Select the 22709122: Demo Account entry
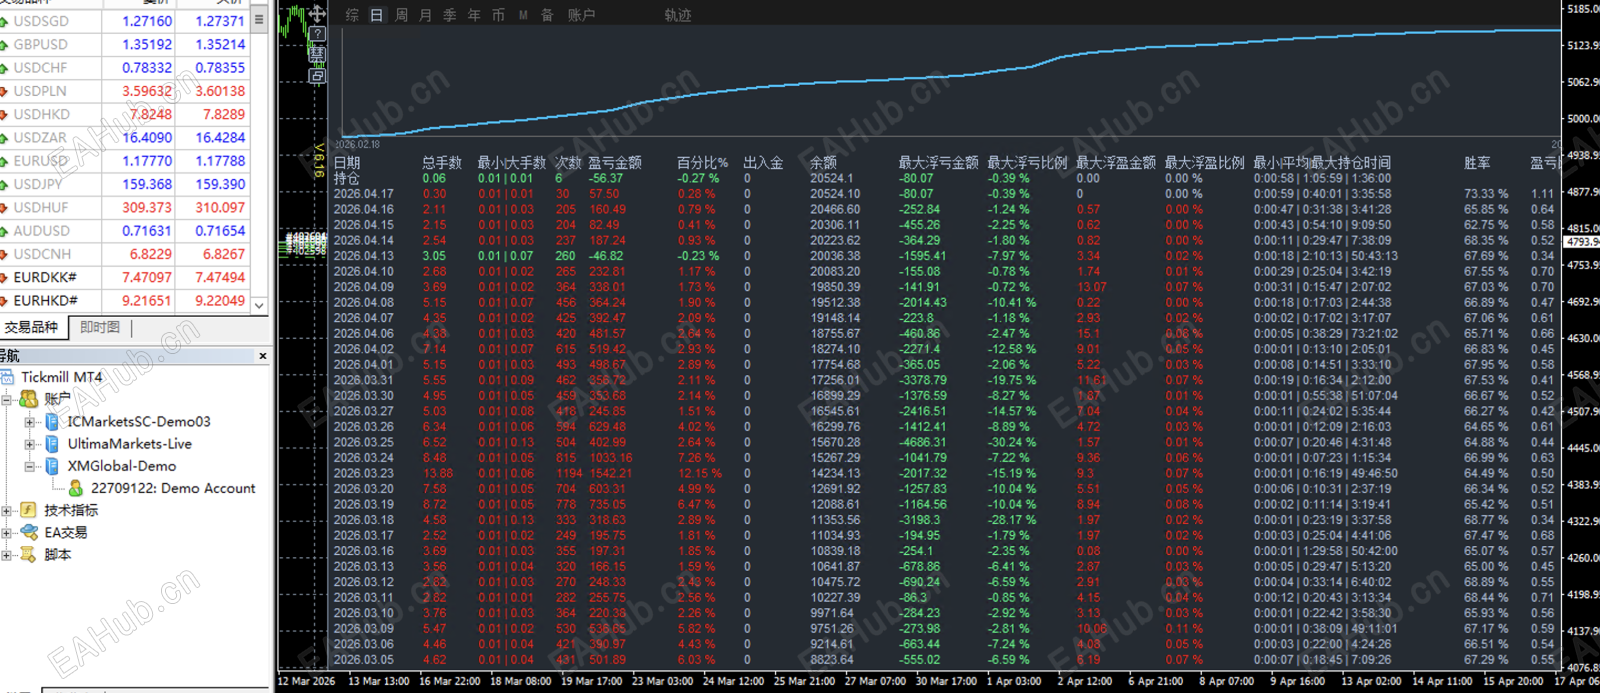1600x693 pixels. [x=173, y=488]
